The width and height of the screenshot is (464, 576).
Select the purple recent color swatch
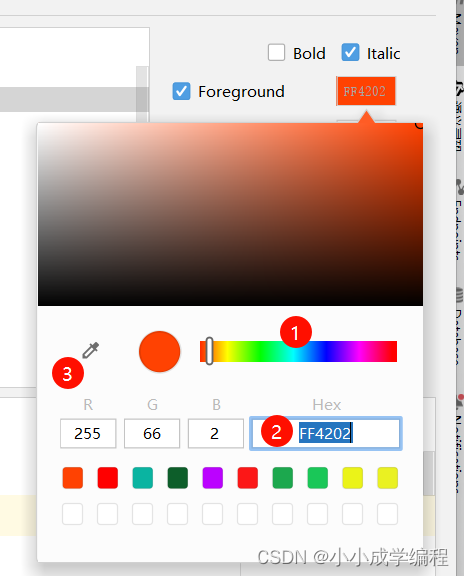[213, 478]
